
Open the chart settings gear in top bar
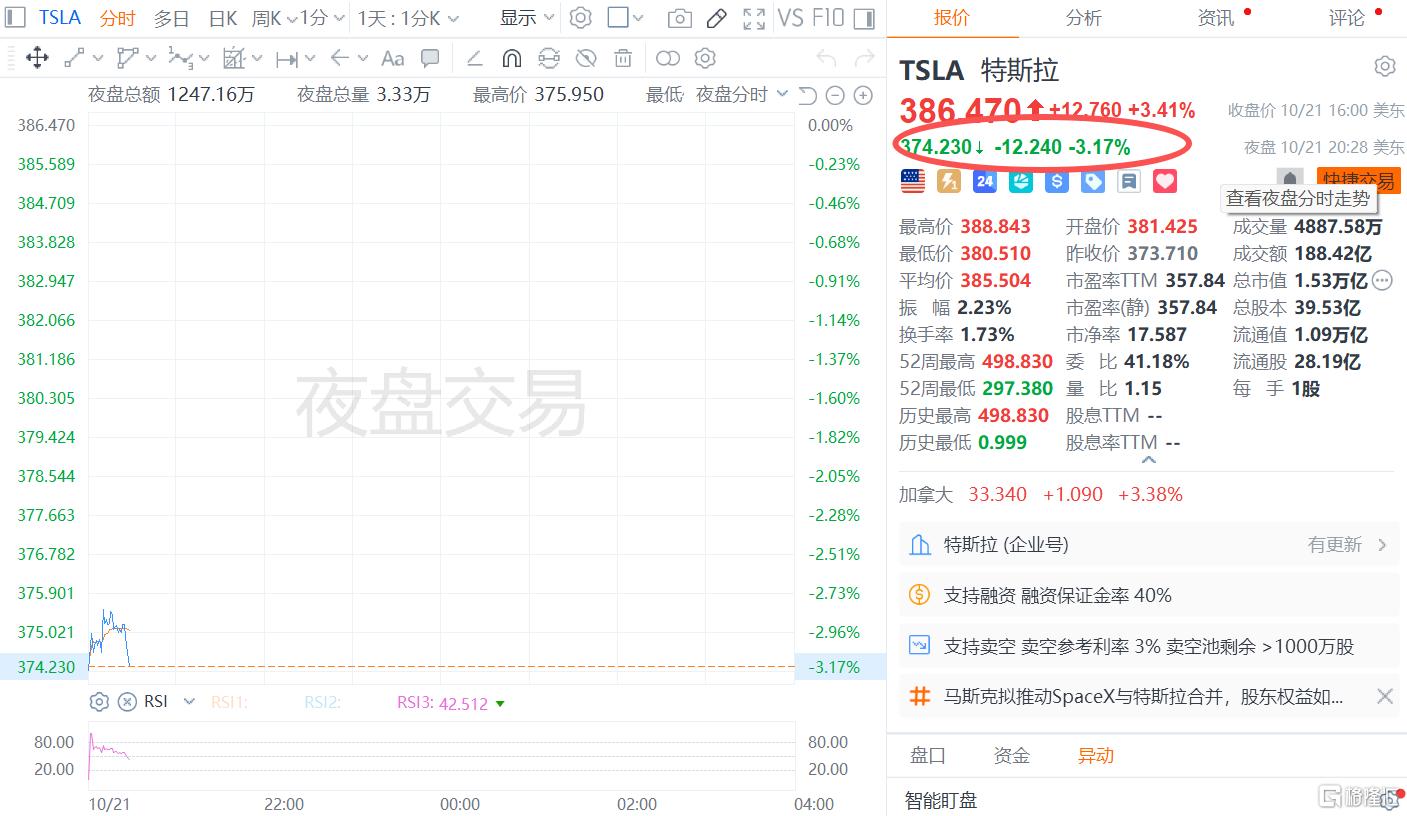point(581,18)
